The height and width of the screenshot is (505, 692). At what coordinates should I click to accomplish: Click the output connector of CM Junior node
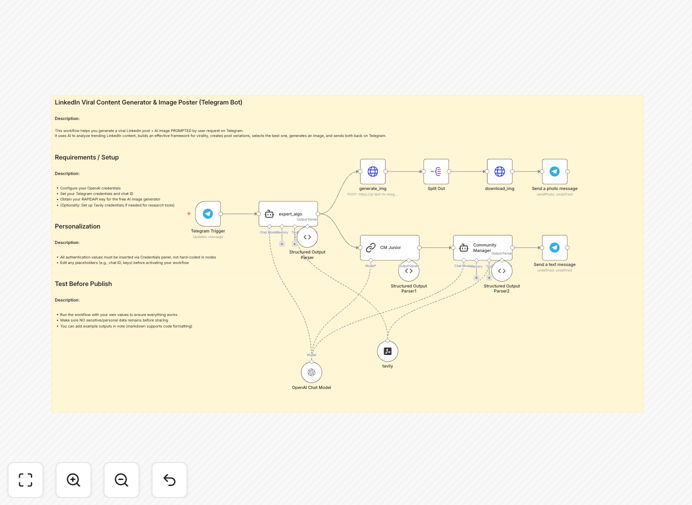(x=420, y=248)
